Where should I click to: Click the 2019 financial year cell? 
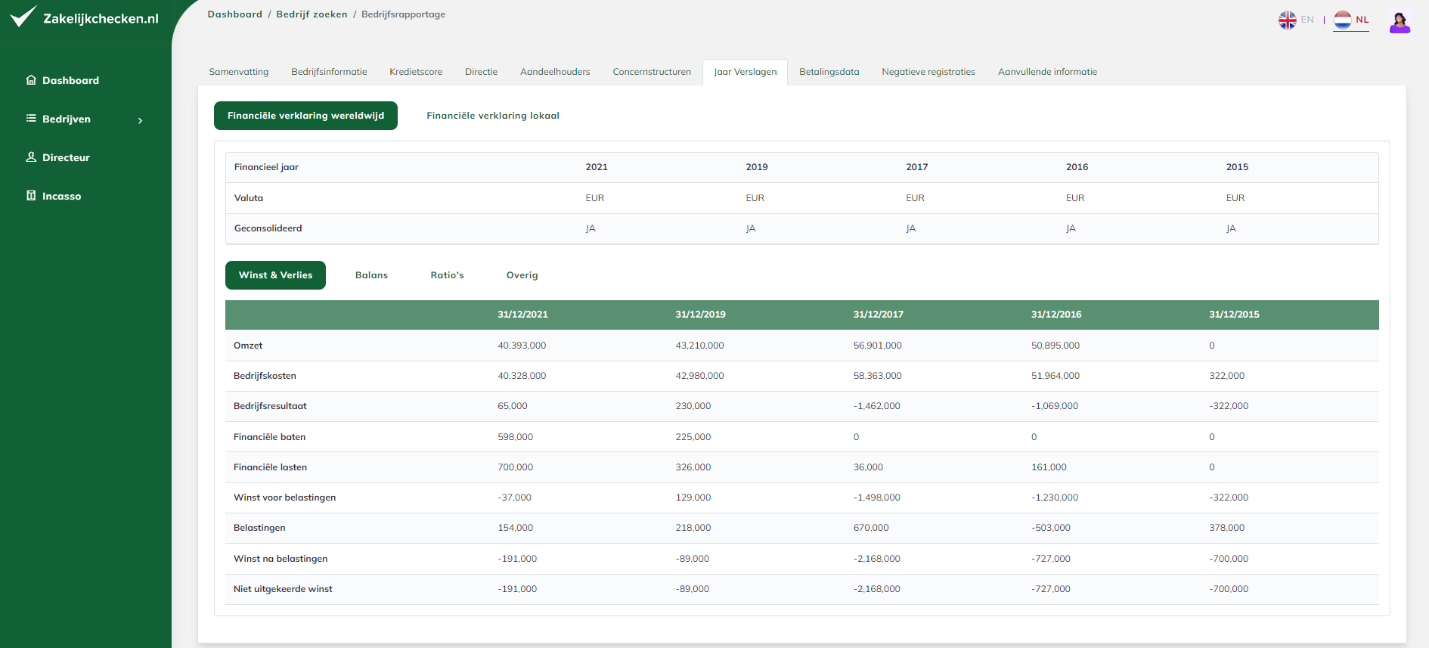(x=757, y=167)
